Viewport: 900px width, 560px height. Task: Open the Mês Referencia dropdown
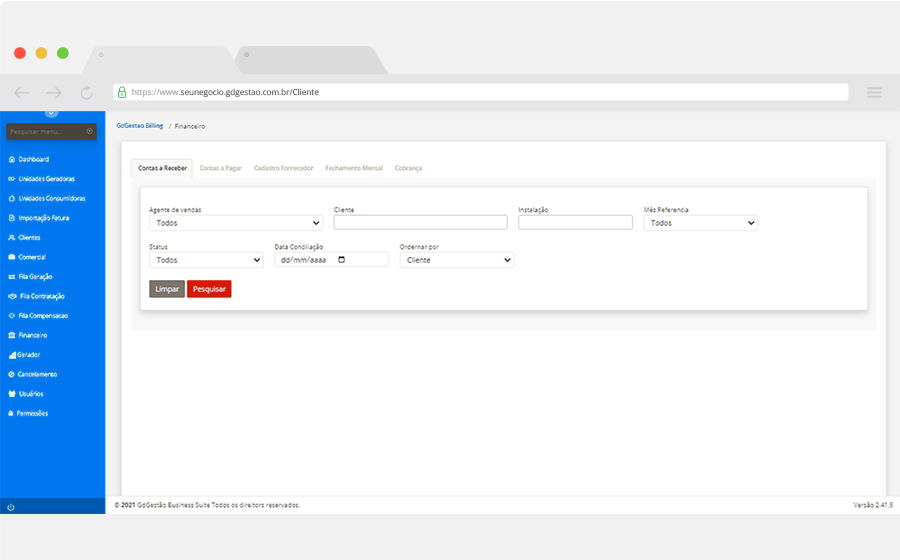700,223
